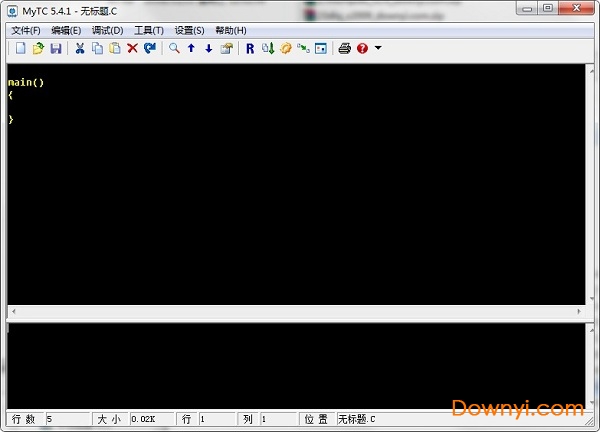Click the blue down arrow icon

coord(208,48)
